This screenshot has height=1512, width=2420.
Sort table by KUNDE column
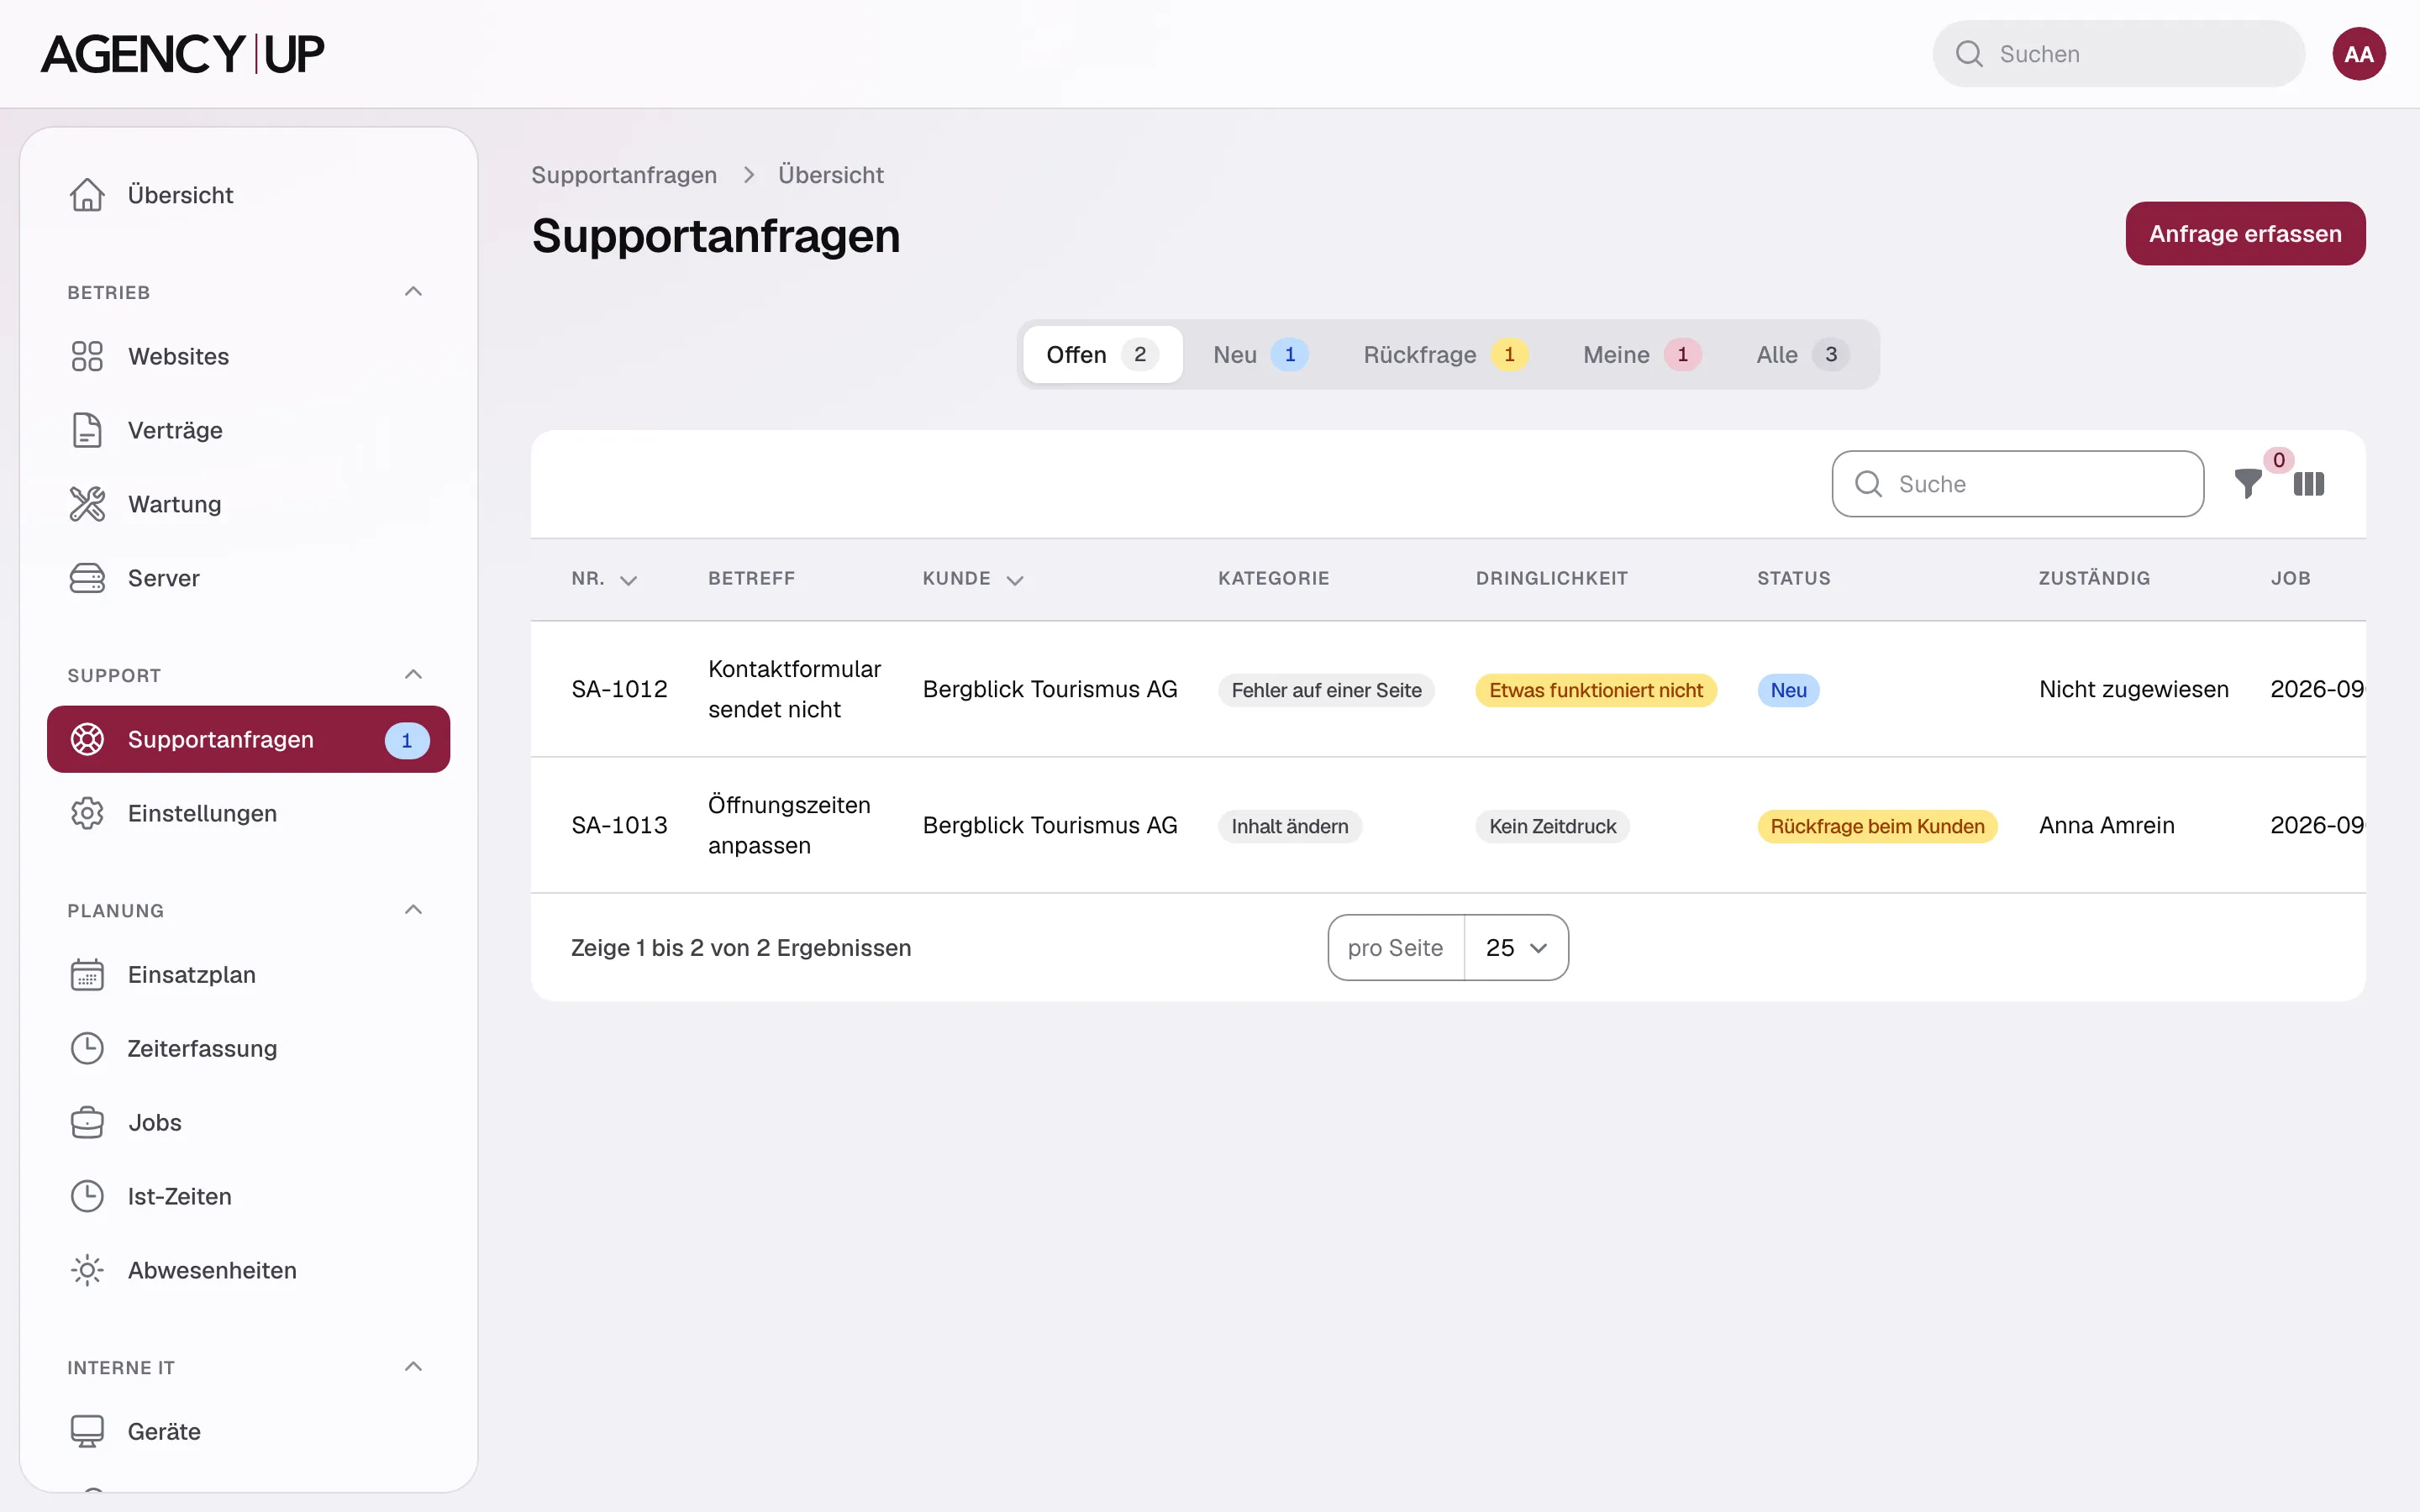[x=973, y=579]
